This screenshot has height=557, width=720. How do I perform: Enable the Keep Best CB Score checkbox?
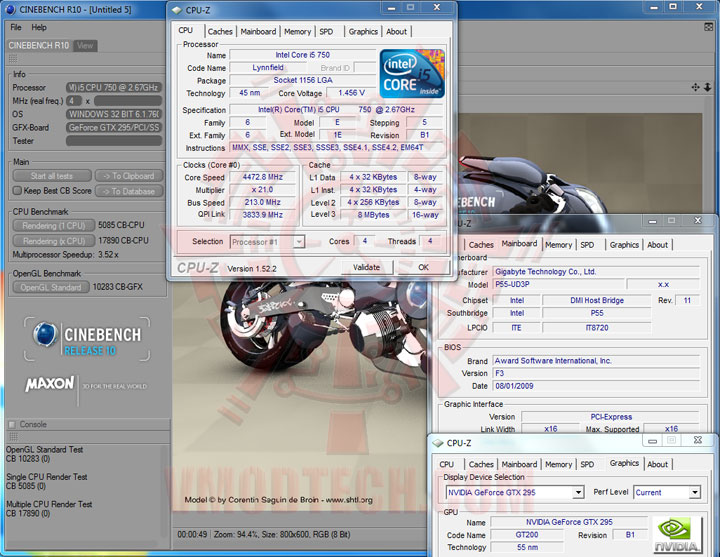(x=16, y=191)
